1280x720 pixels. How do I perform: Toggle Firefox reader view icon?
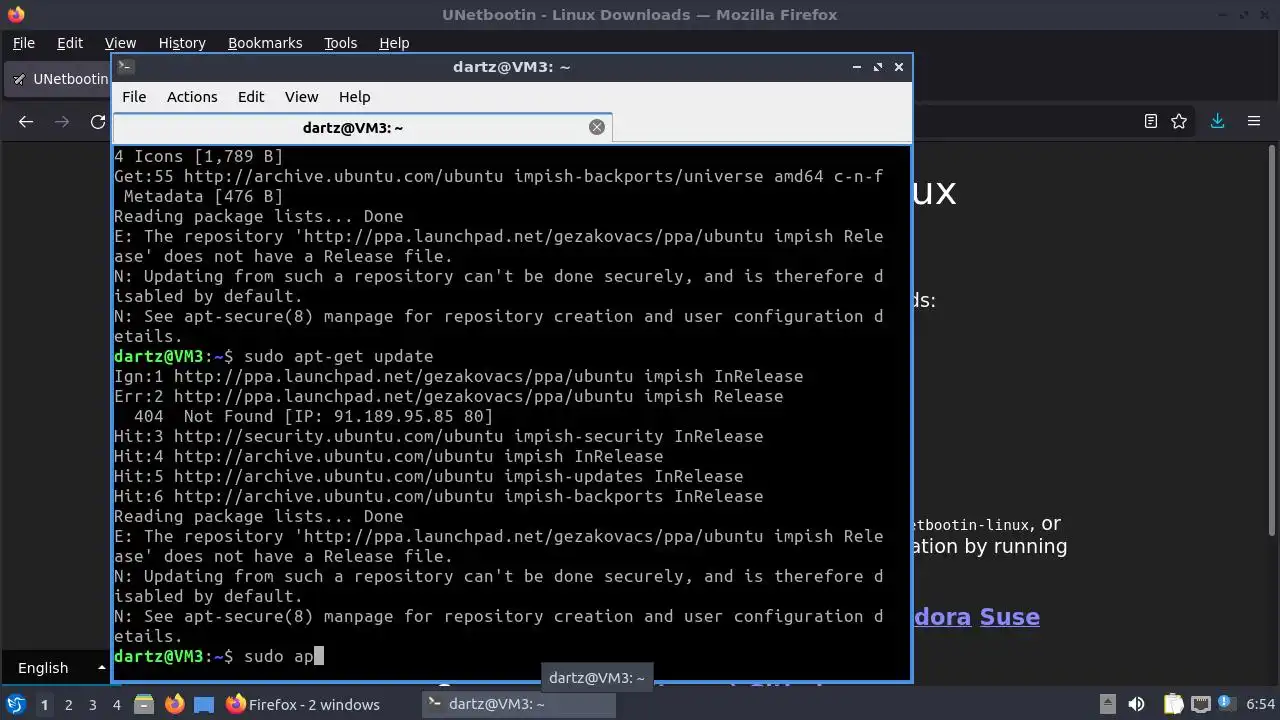pos(1151,121)
